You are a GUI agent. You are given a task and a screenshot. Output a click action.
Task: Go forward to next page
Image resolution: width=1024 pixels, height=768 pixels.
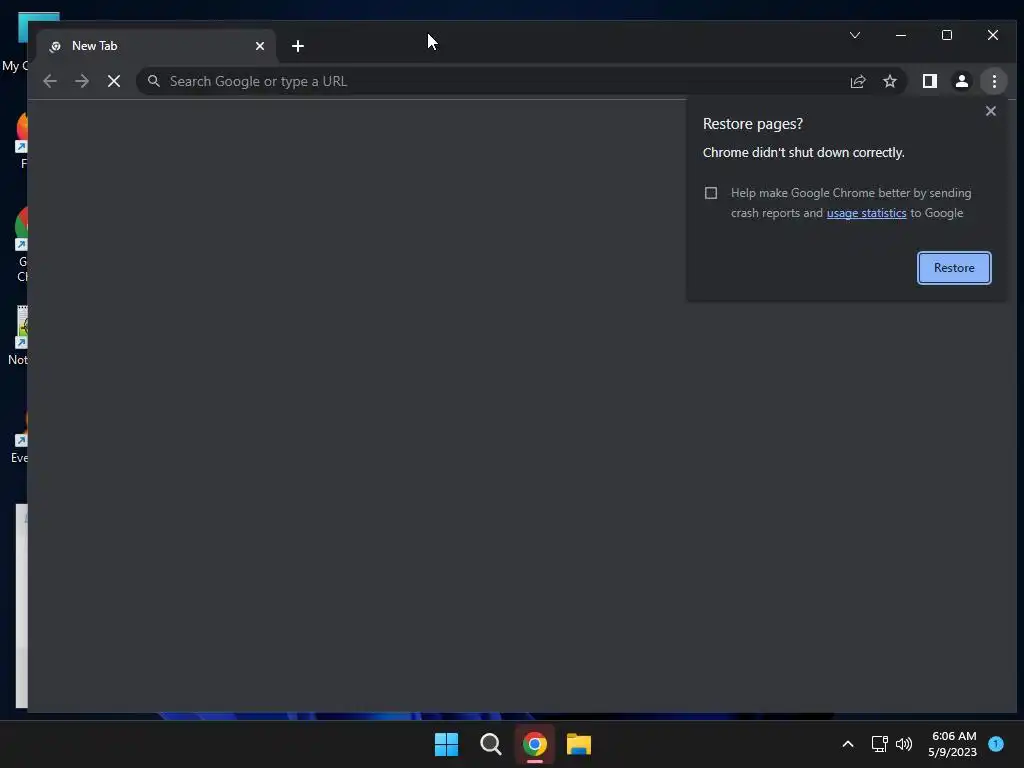(x=82, y=82)
